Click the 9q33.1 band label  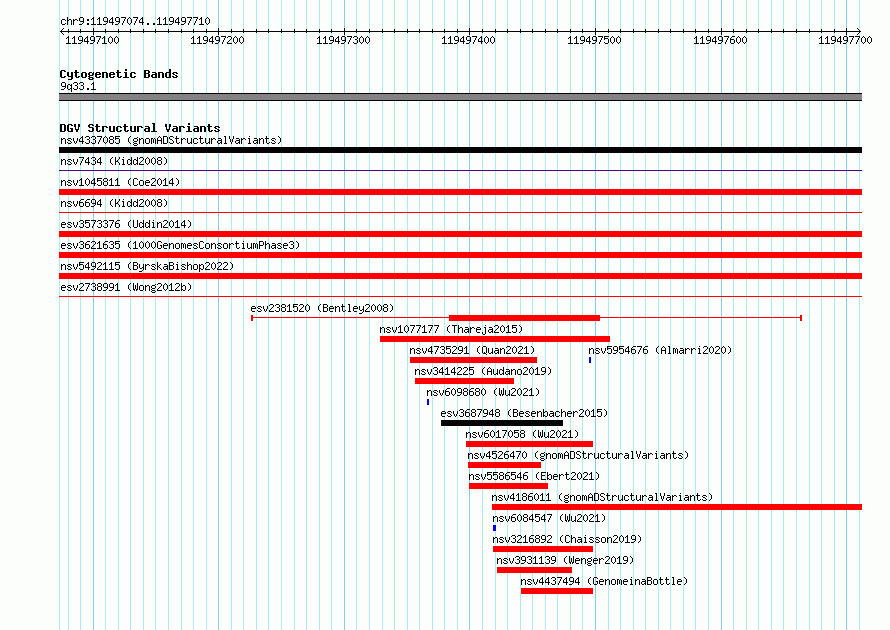pyautogui.click(x=78, y=86)
